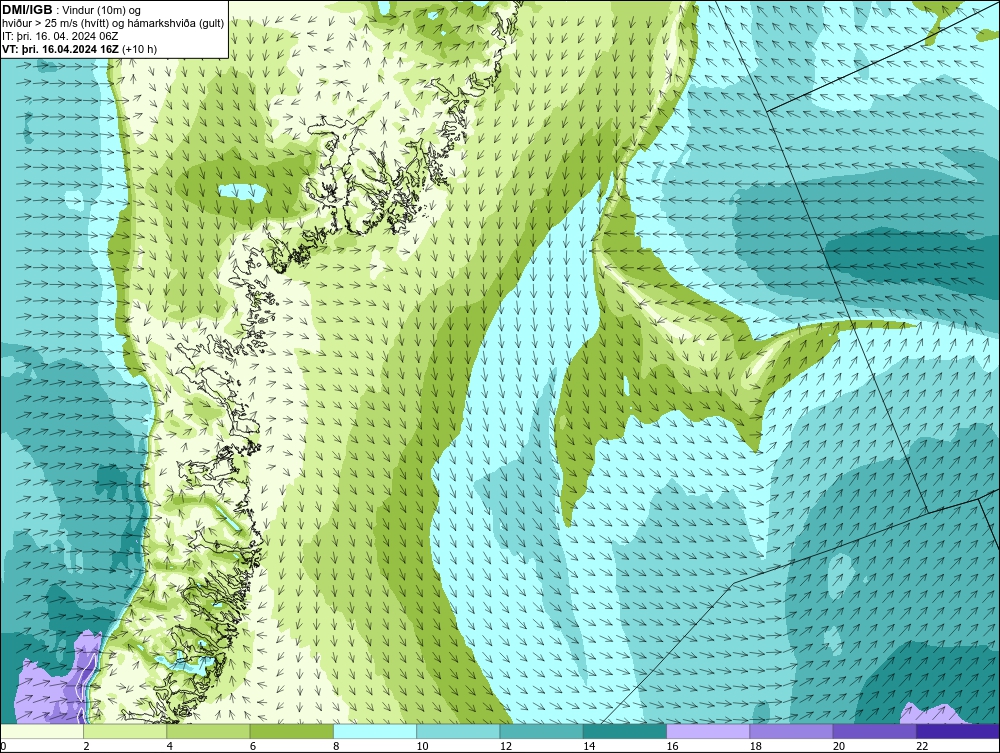Click the pale yellow 0–2 m/s legend swatch
The image size is (1000, 753).
tap(41, 731)
